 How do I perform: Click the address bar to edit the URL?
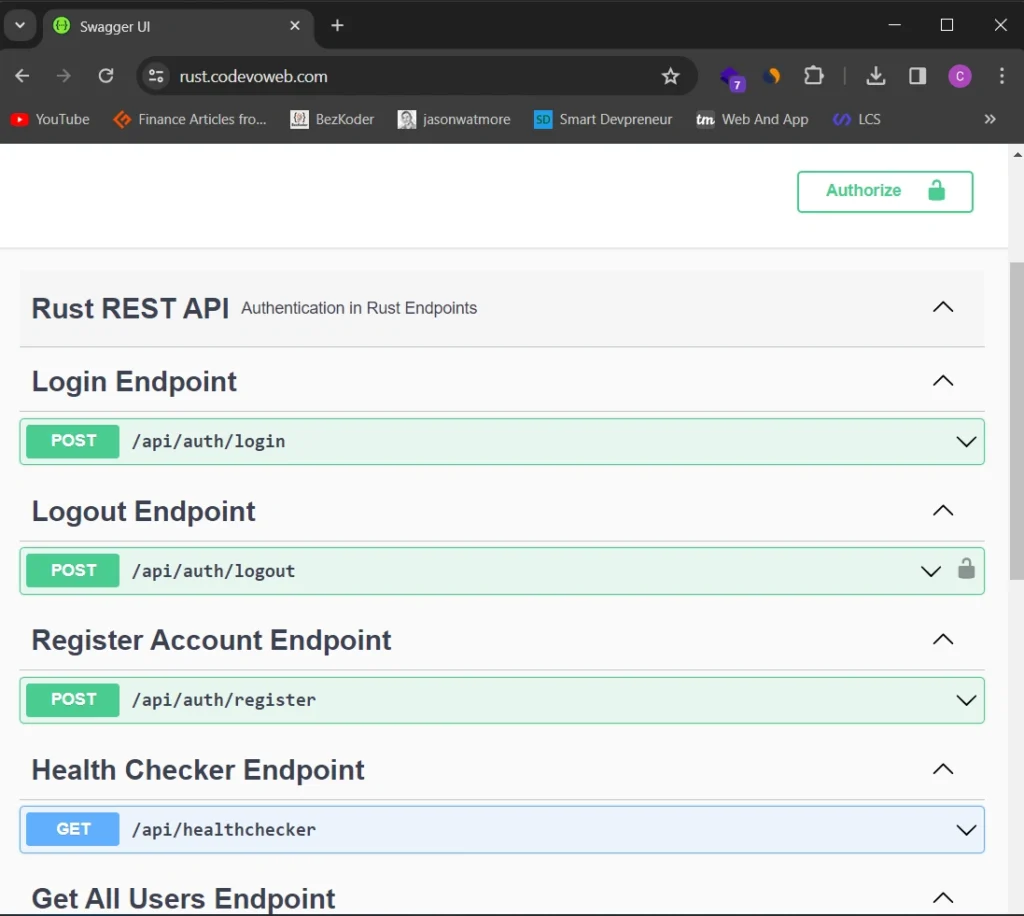coord(400,76)
